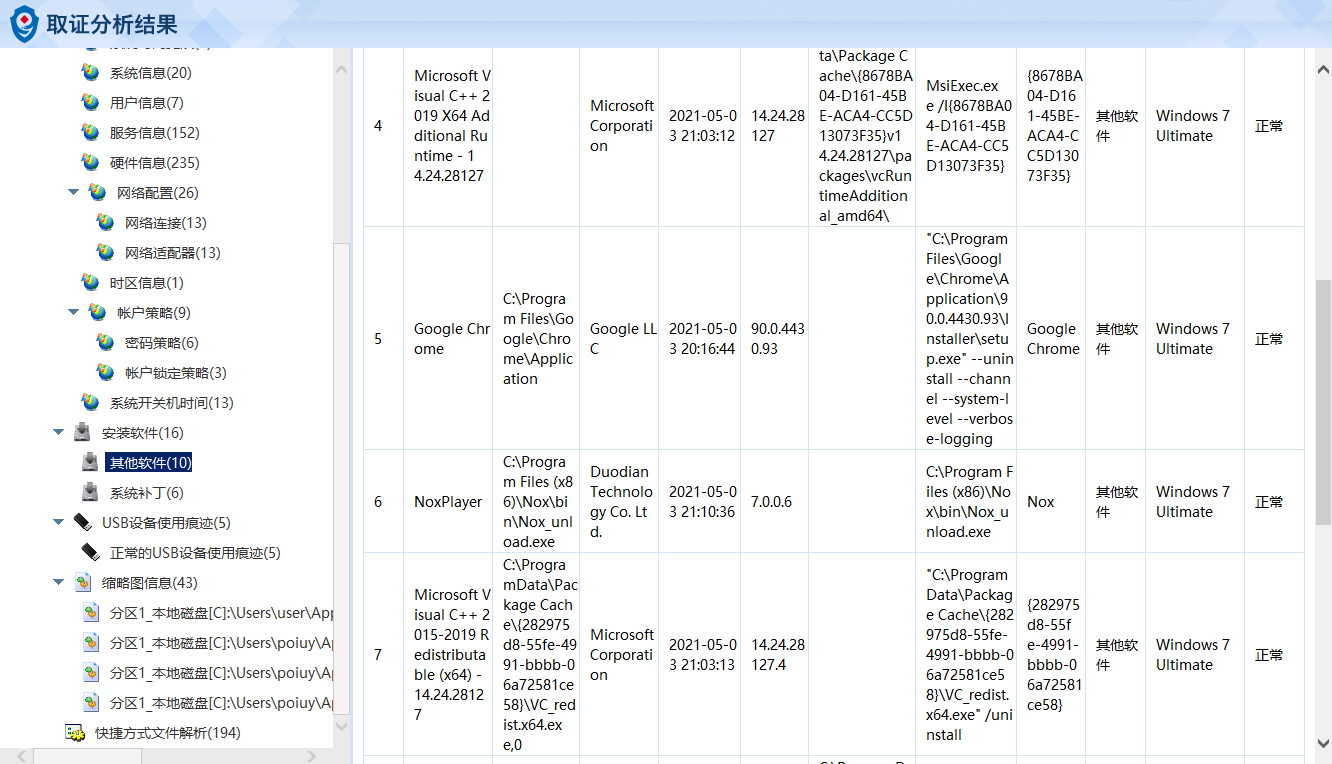1332x764 pixels.
Task: Open 服务信息(152) tree entry
Action: [x=155, y=133]
